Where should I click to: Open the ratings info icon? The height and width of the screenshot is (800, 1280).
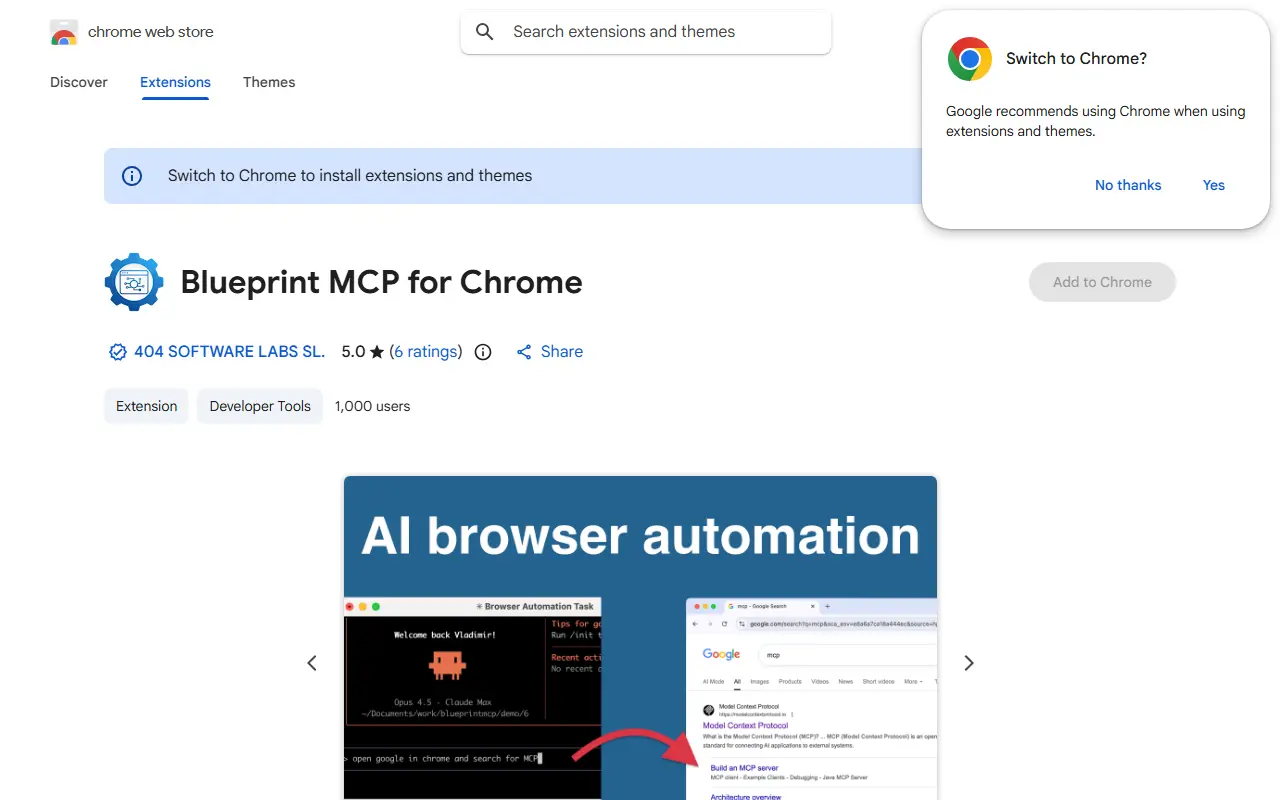coord(483,352)
